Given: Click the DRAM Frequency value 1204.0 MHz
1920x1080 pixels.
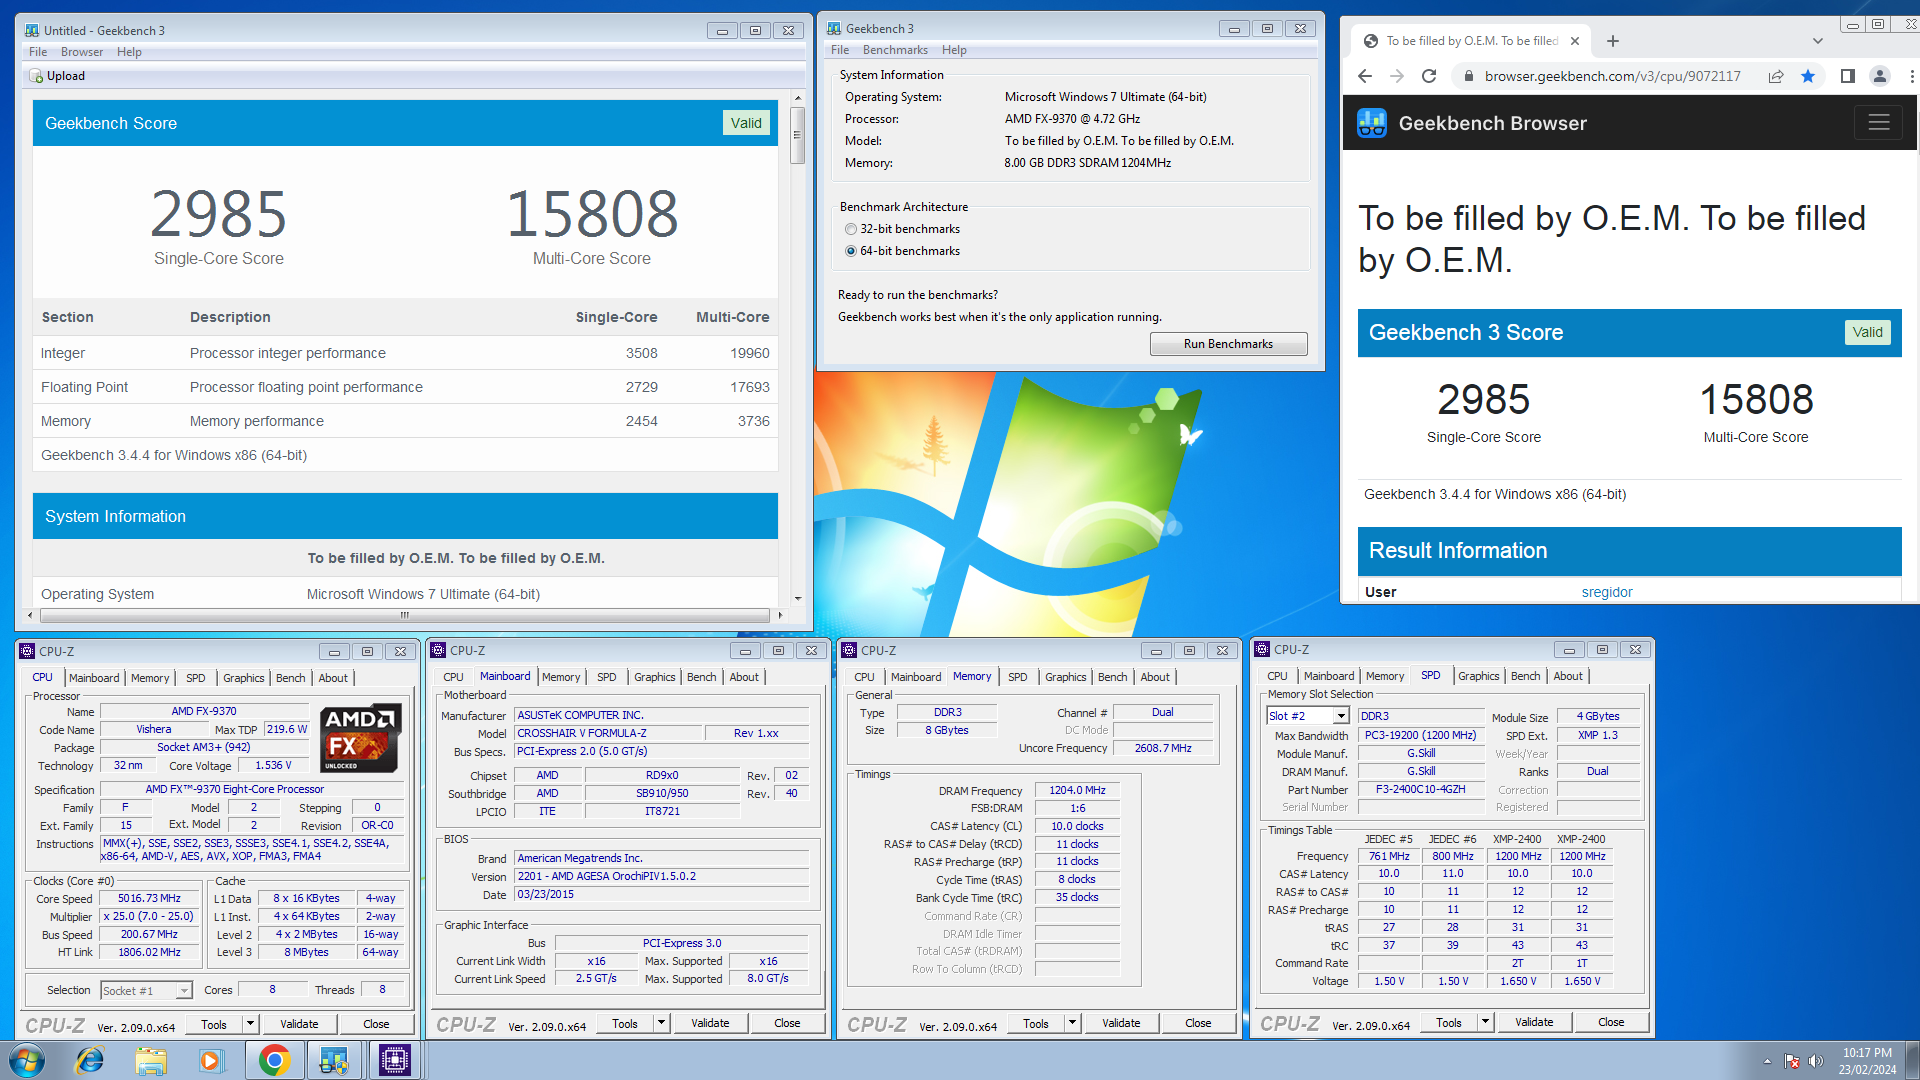Looking at the screenshot, I should tap(1077, 791).
